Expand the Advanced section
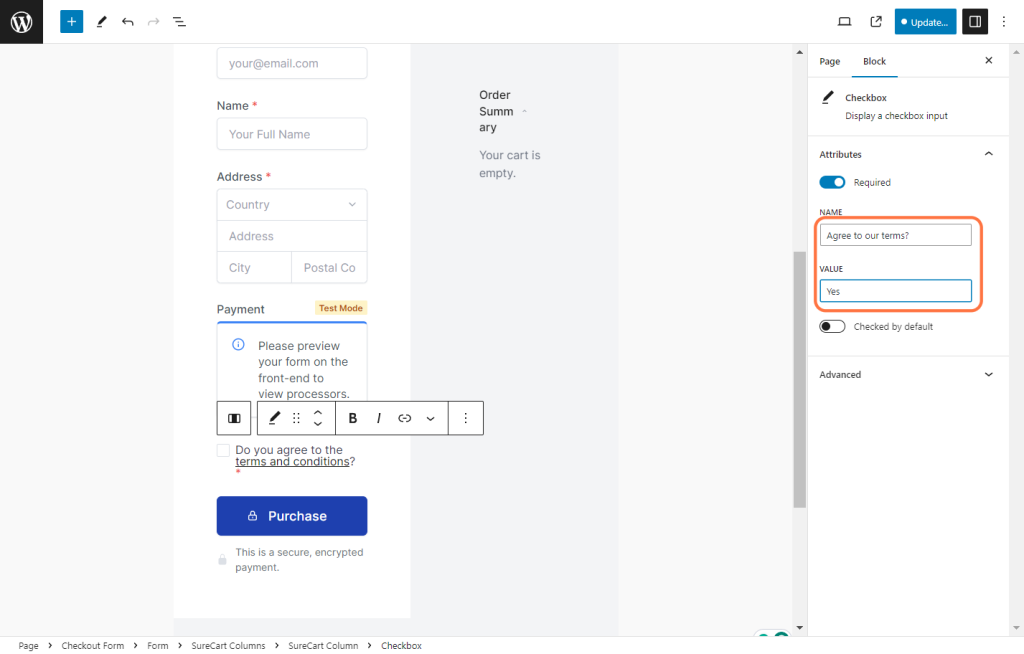 click(x=988, y=374)
